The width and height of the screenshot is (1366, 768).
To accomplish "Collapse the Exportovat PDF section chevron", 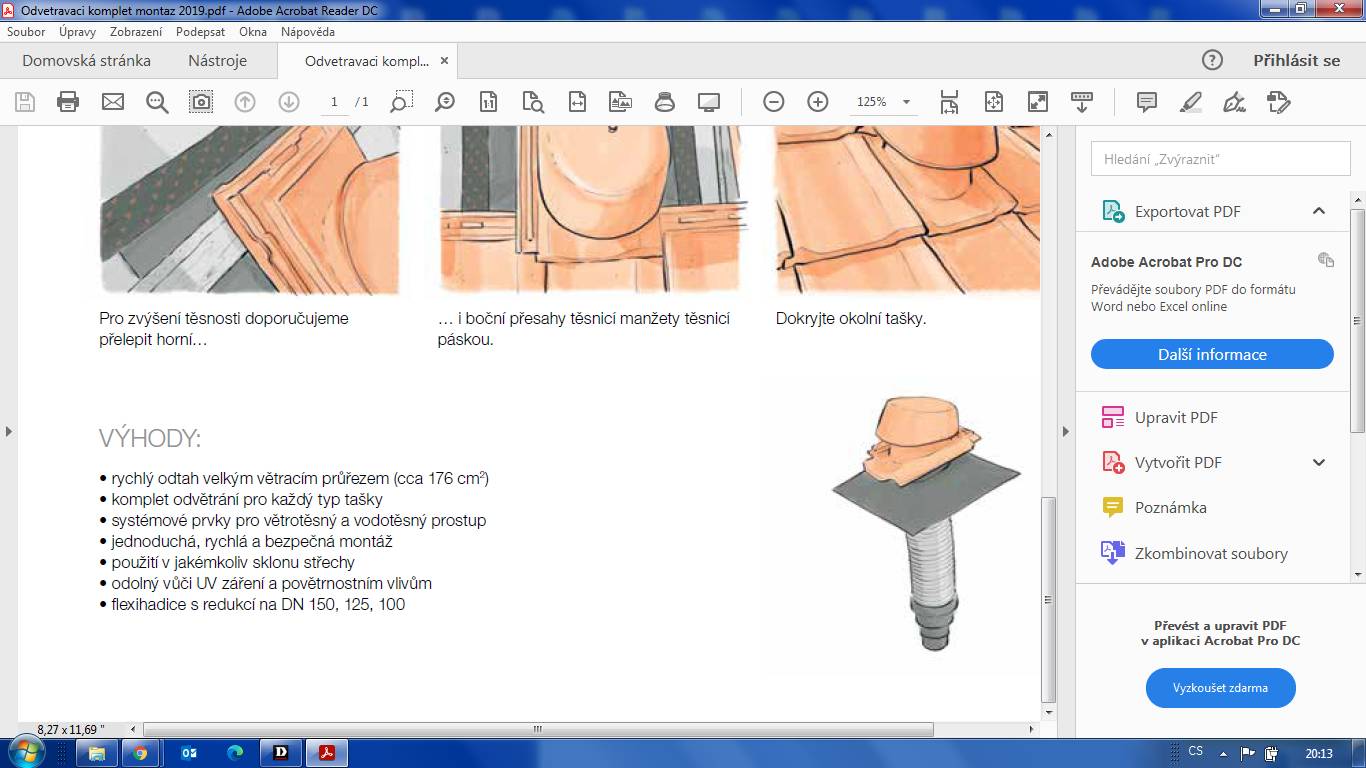I will [x=1319, y=211].
